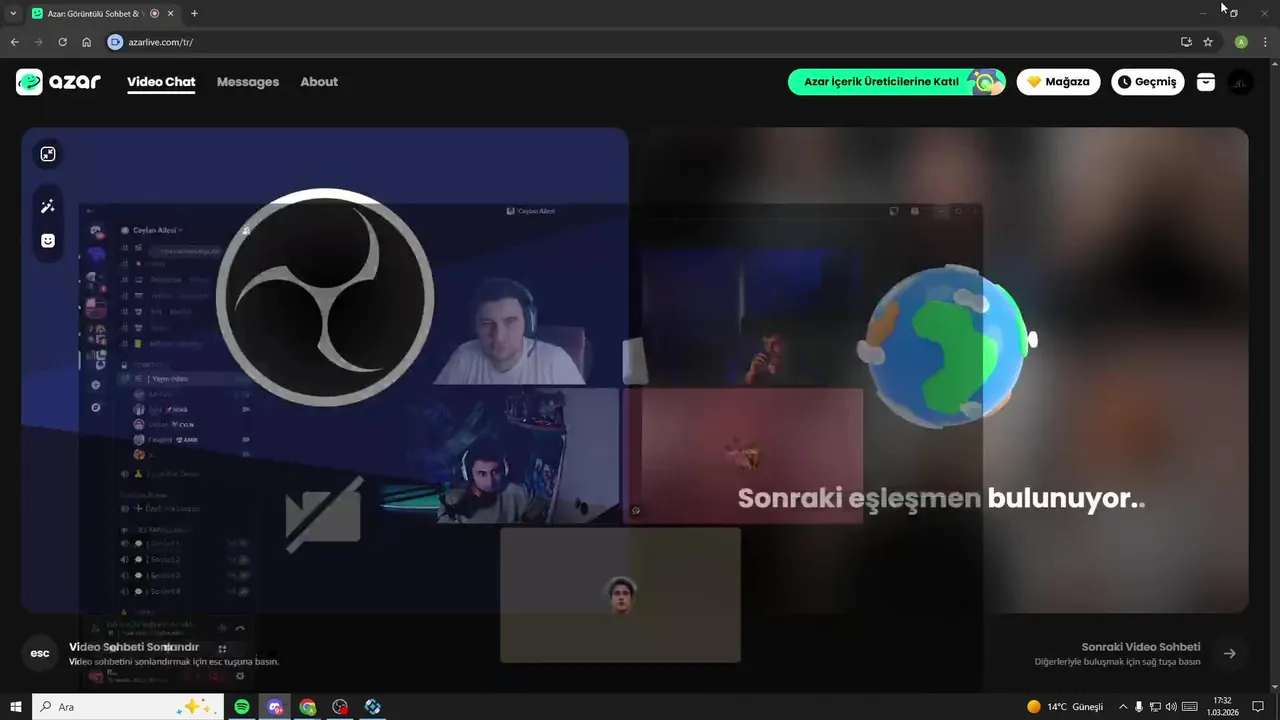Image resolution: width=1280 pixels, height=720 pixels.
Task: Click the camera site permission icon in address bar
Action: coord(115,42)
